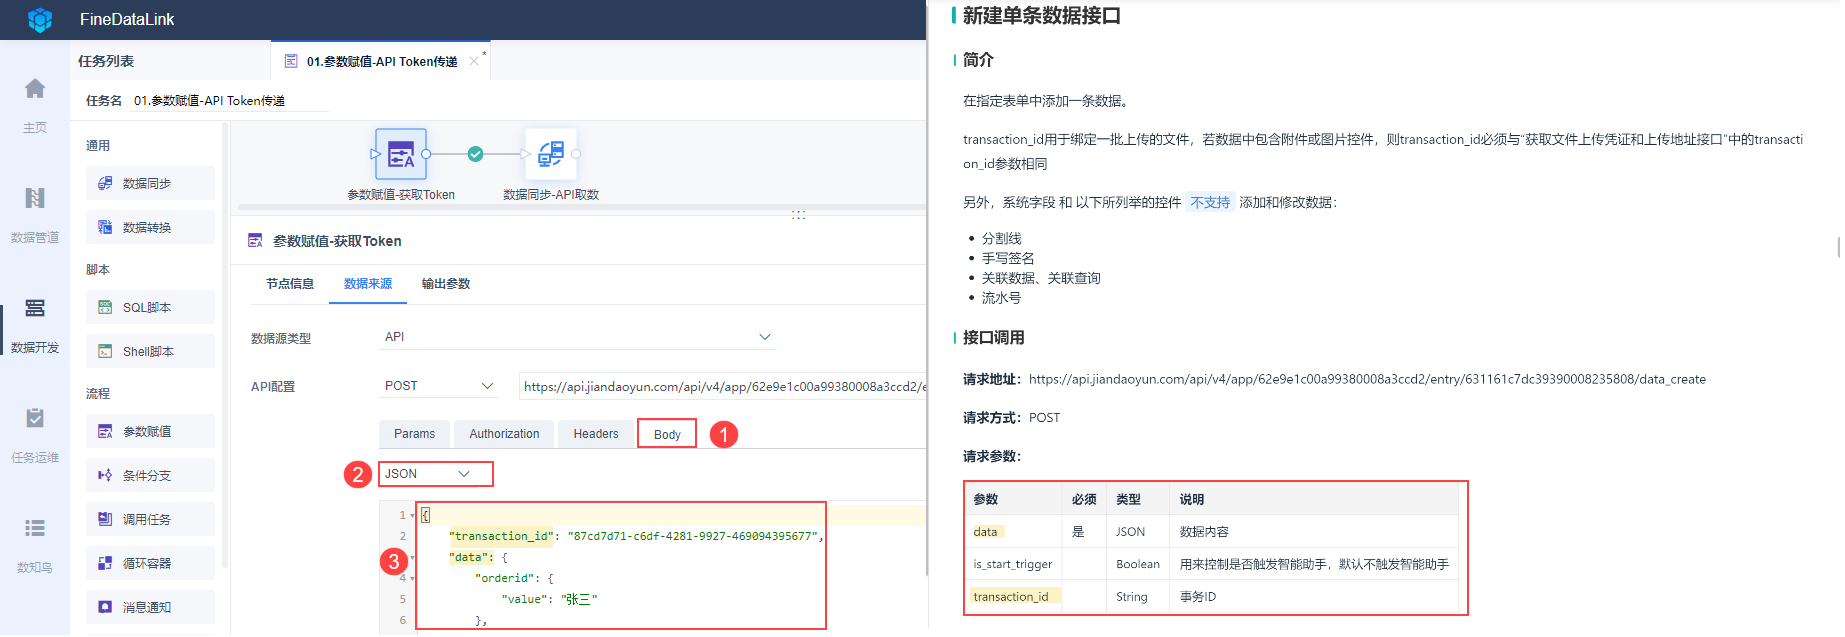The height and width of the screenshot is (637, 1845).
Task: Click the docs page scrollbar handle
Action: pos(1839,248)
